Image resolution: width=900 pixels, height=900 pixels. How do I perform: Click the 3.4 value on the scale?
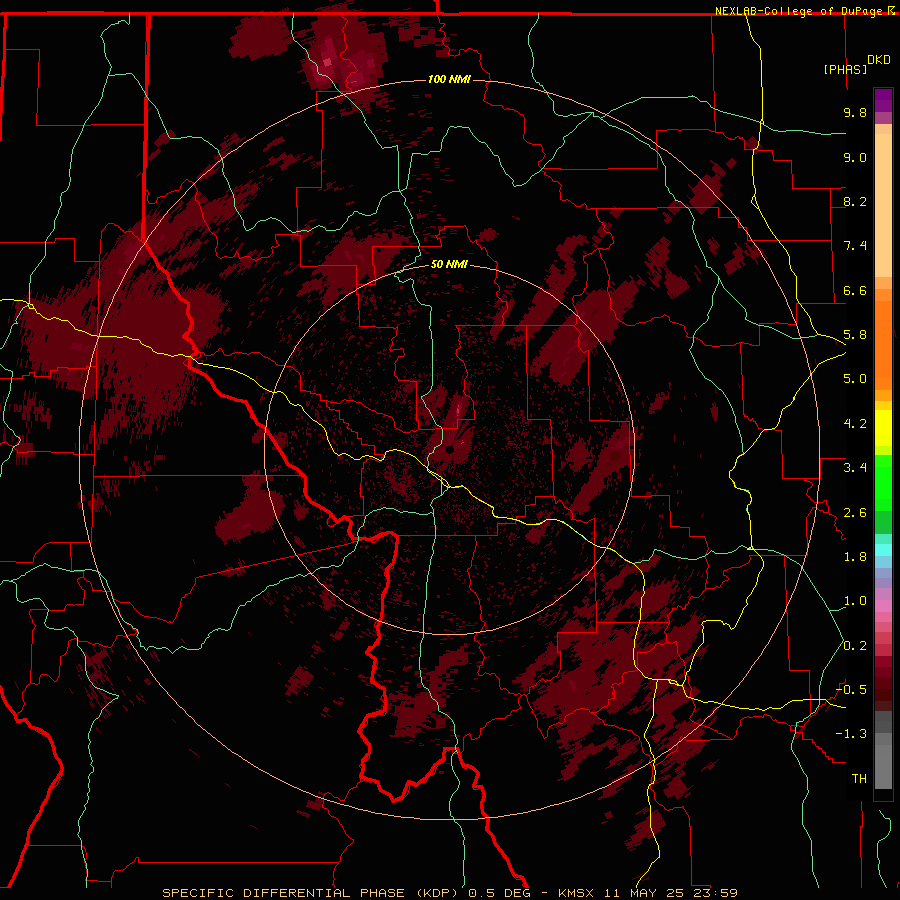(855, 468)
